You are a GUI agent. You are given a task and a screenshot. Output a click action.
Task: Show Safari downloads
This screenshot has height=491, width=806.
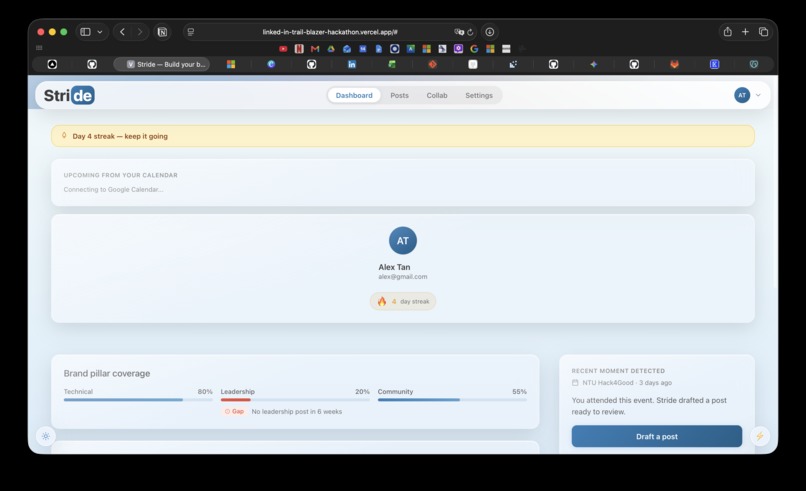[489, 32]
